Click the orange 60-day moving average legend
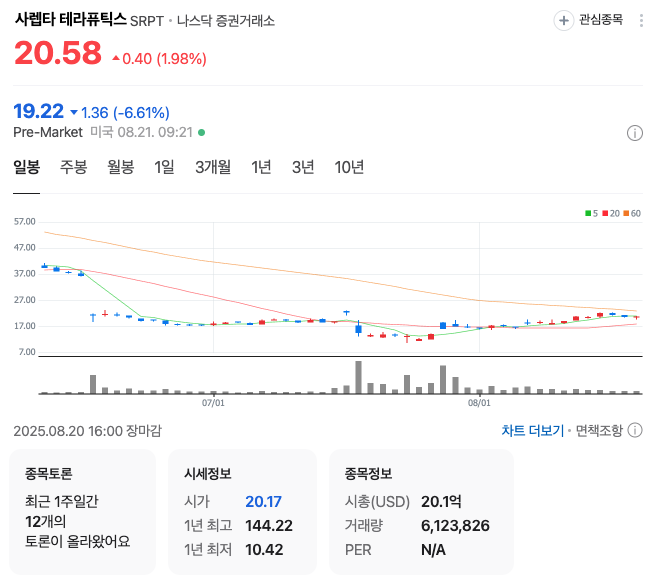 [632, 213]
